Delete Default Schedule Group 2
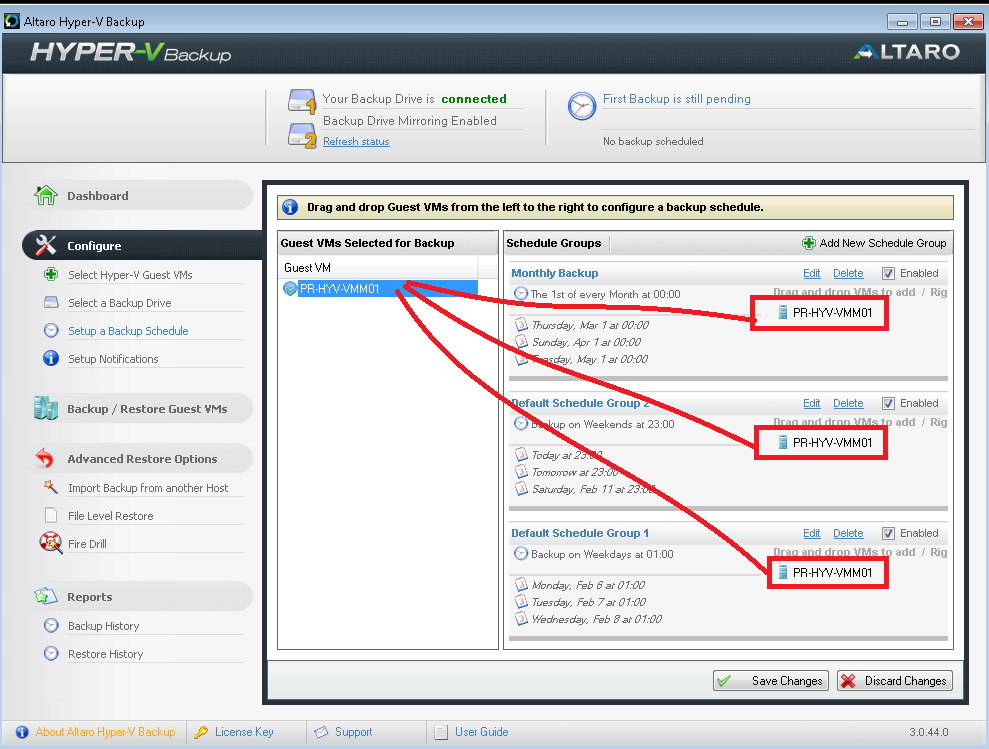 pos(848,403)
